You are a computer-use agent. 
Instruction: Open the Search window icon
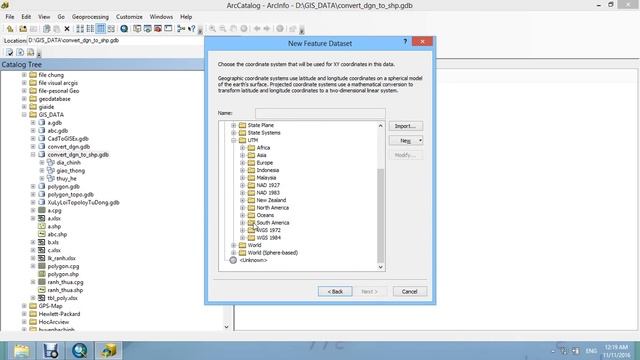(x=147, y=29)
